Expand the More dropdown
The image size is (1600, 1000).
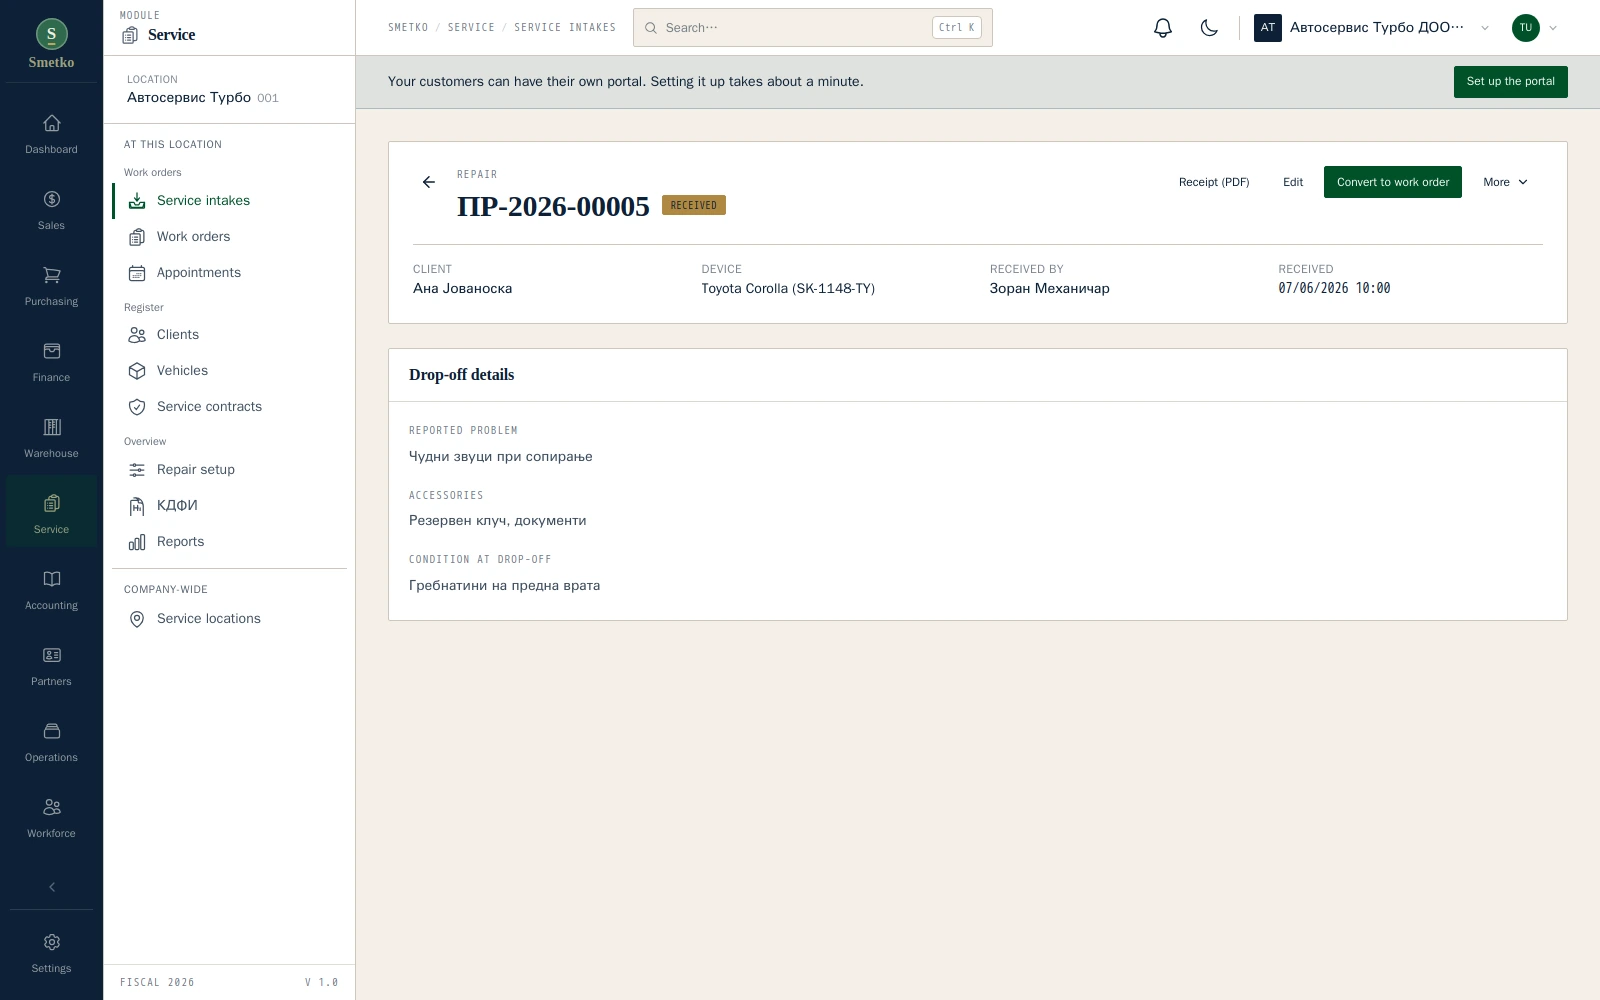point(1505,182)
